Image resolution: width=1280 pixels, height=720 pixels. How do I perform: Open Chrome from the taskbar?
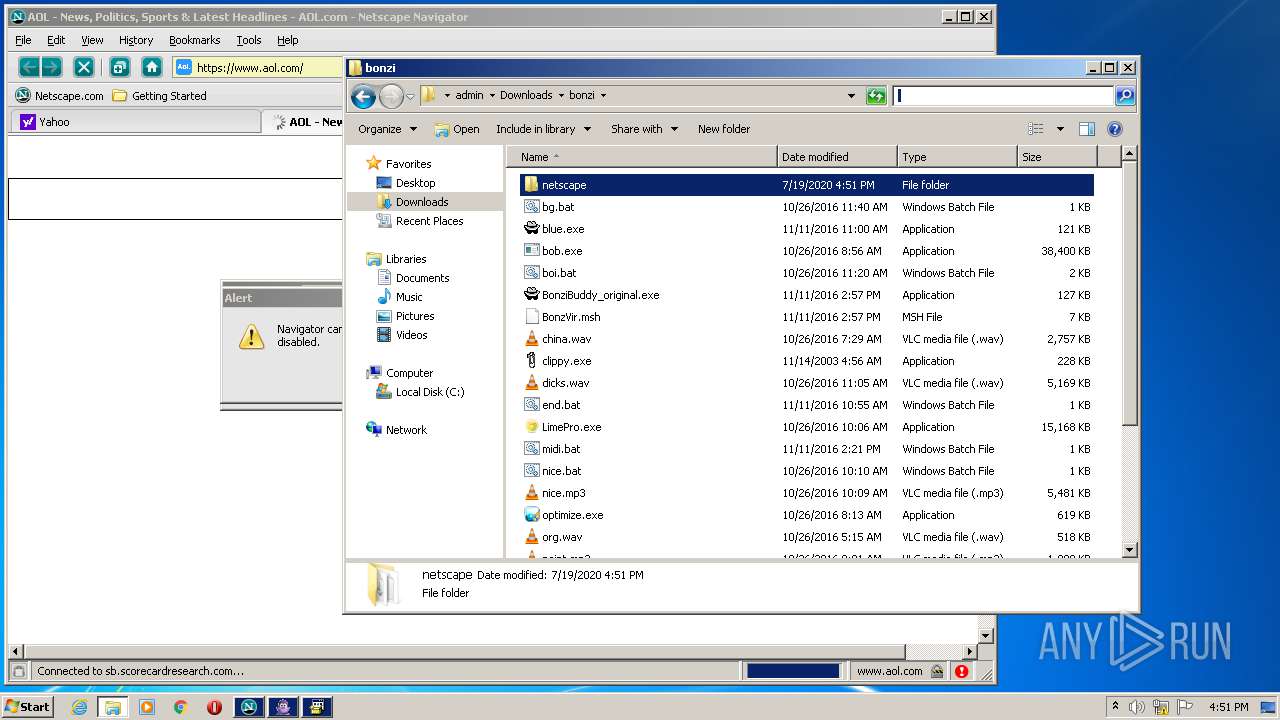(180, 707)
